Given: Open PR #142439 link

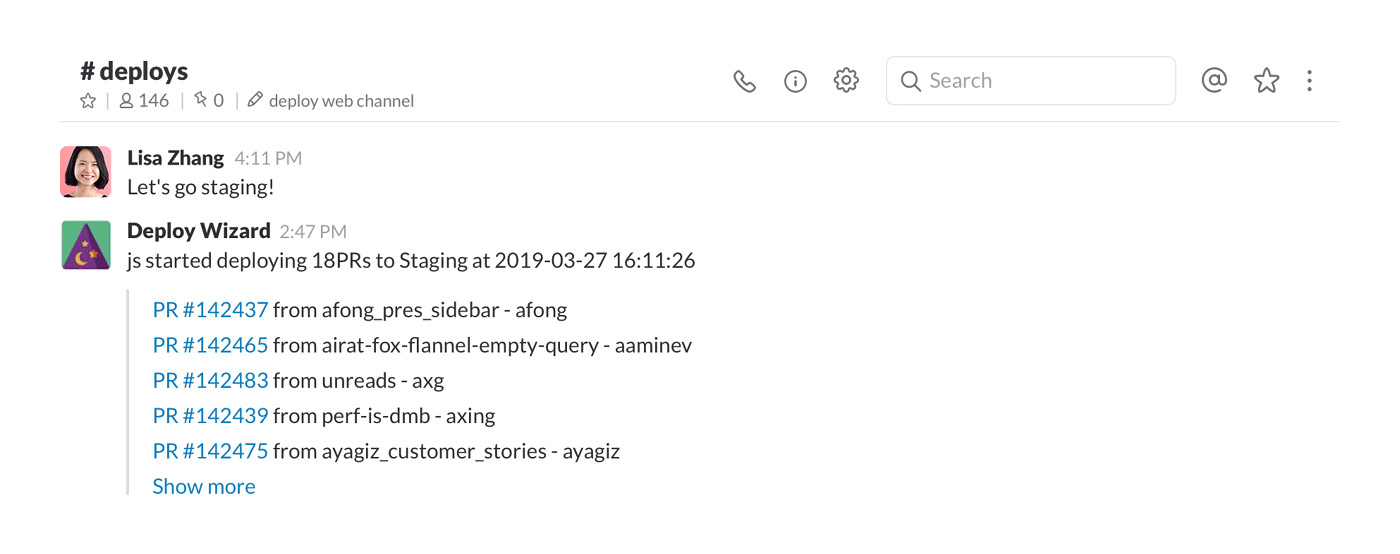Looking at the screenshot, I should pyautogui.click(x=211, y=415).
